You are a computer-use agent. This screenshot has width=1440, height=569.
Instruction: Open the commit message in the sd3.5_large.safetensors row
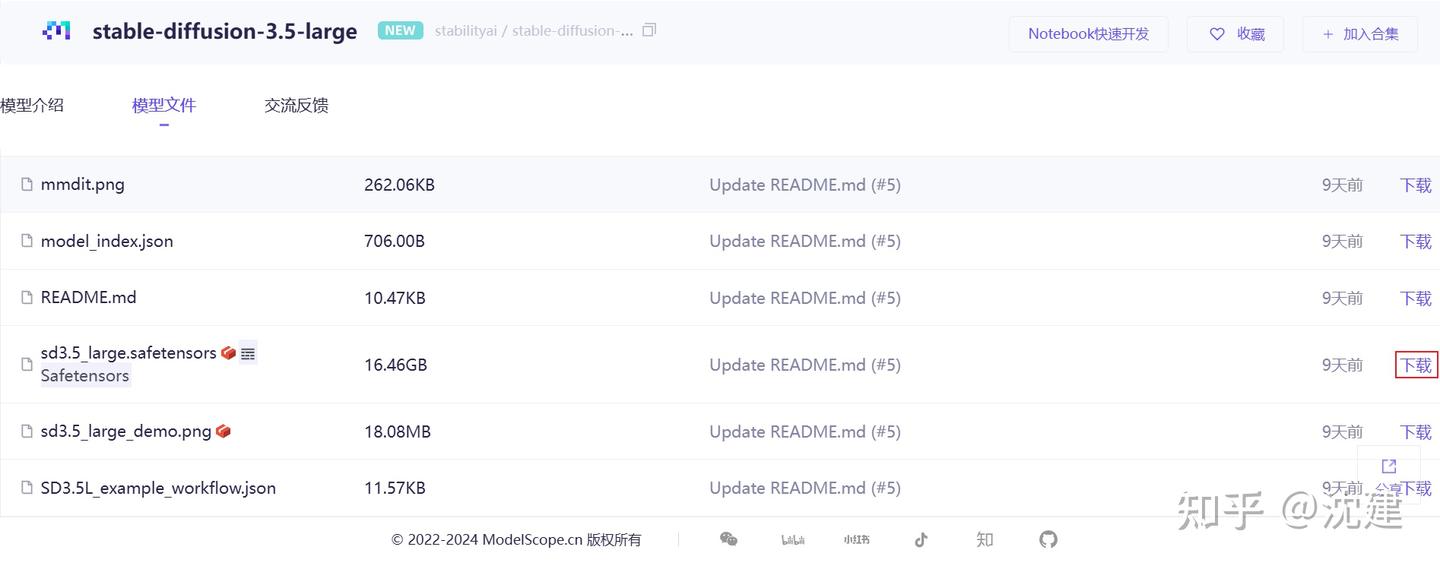[x=805, y=365]
